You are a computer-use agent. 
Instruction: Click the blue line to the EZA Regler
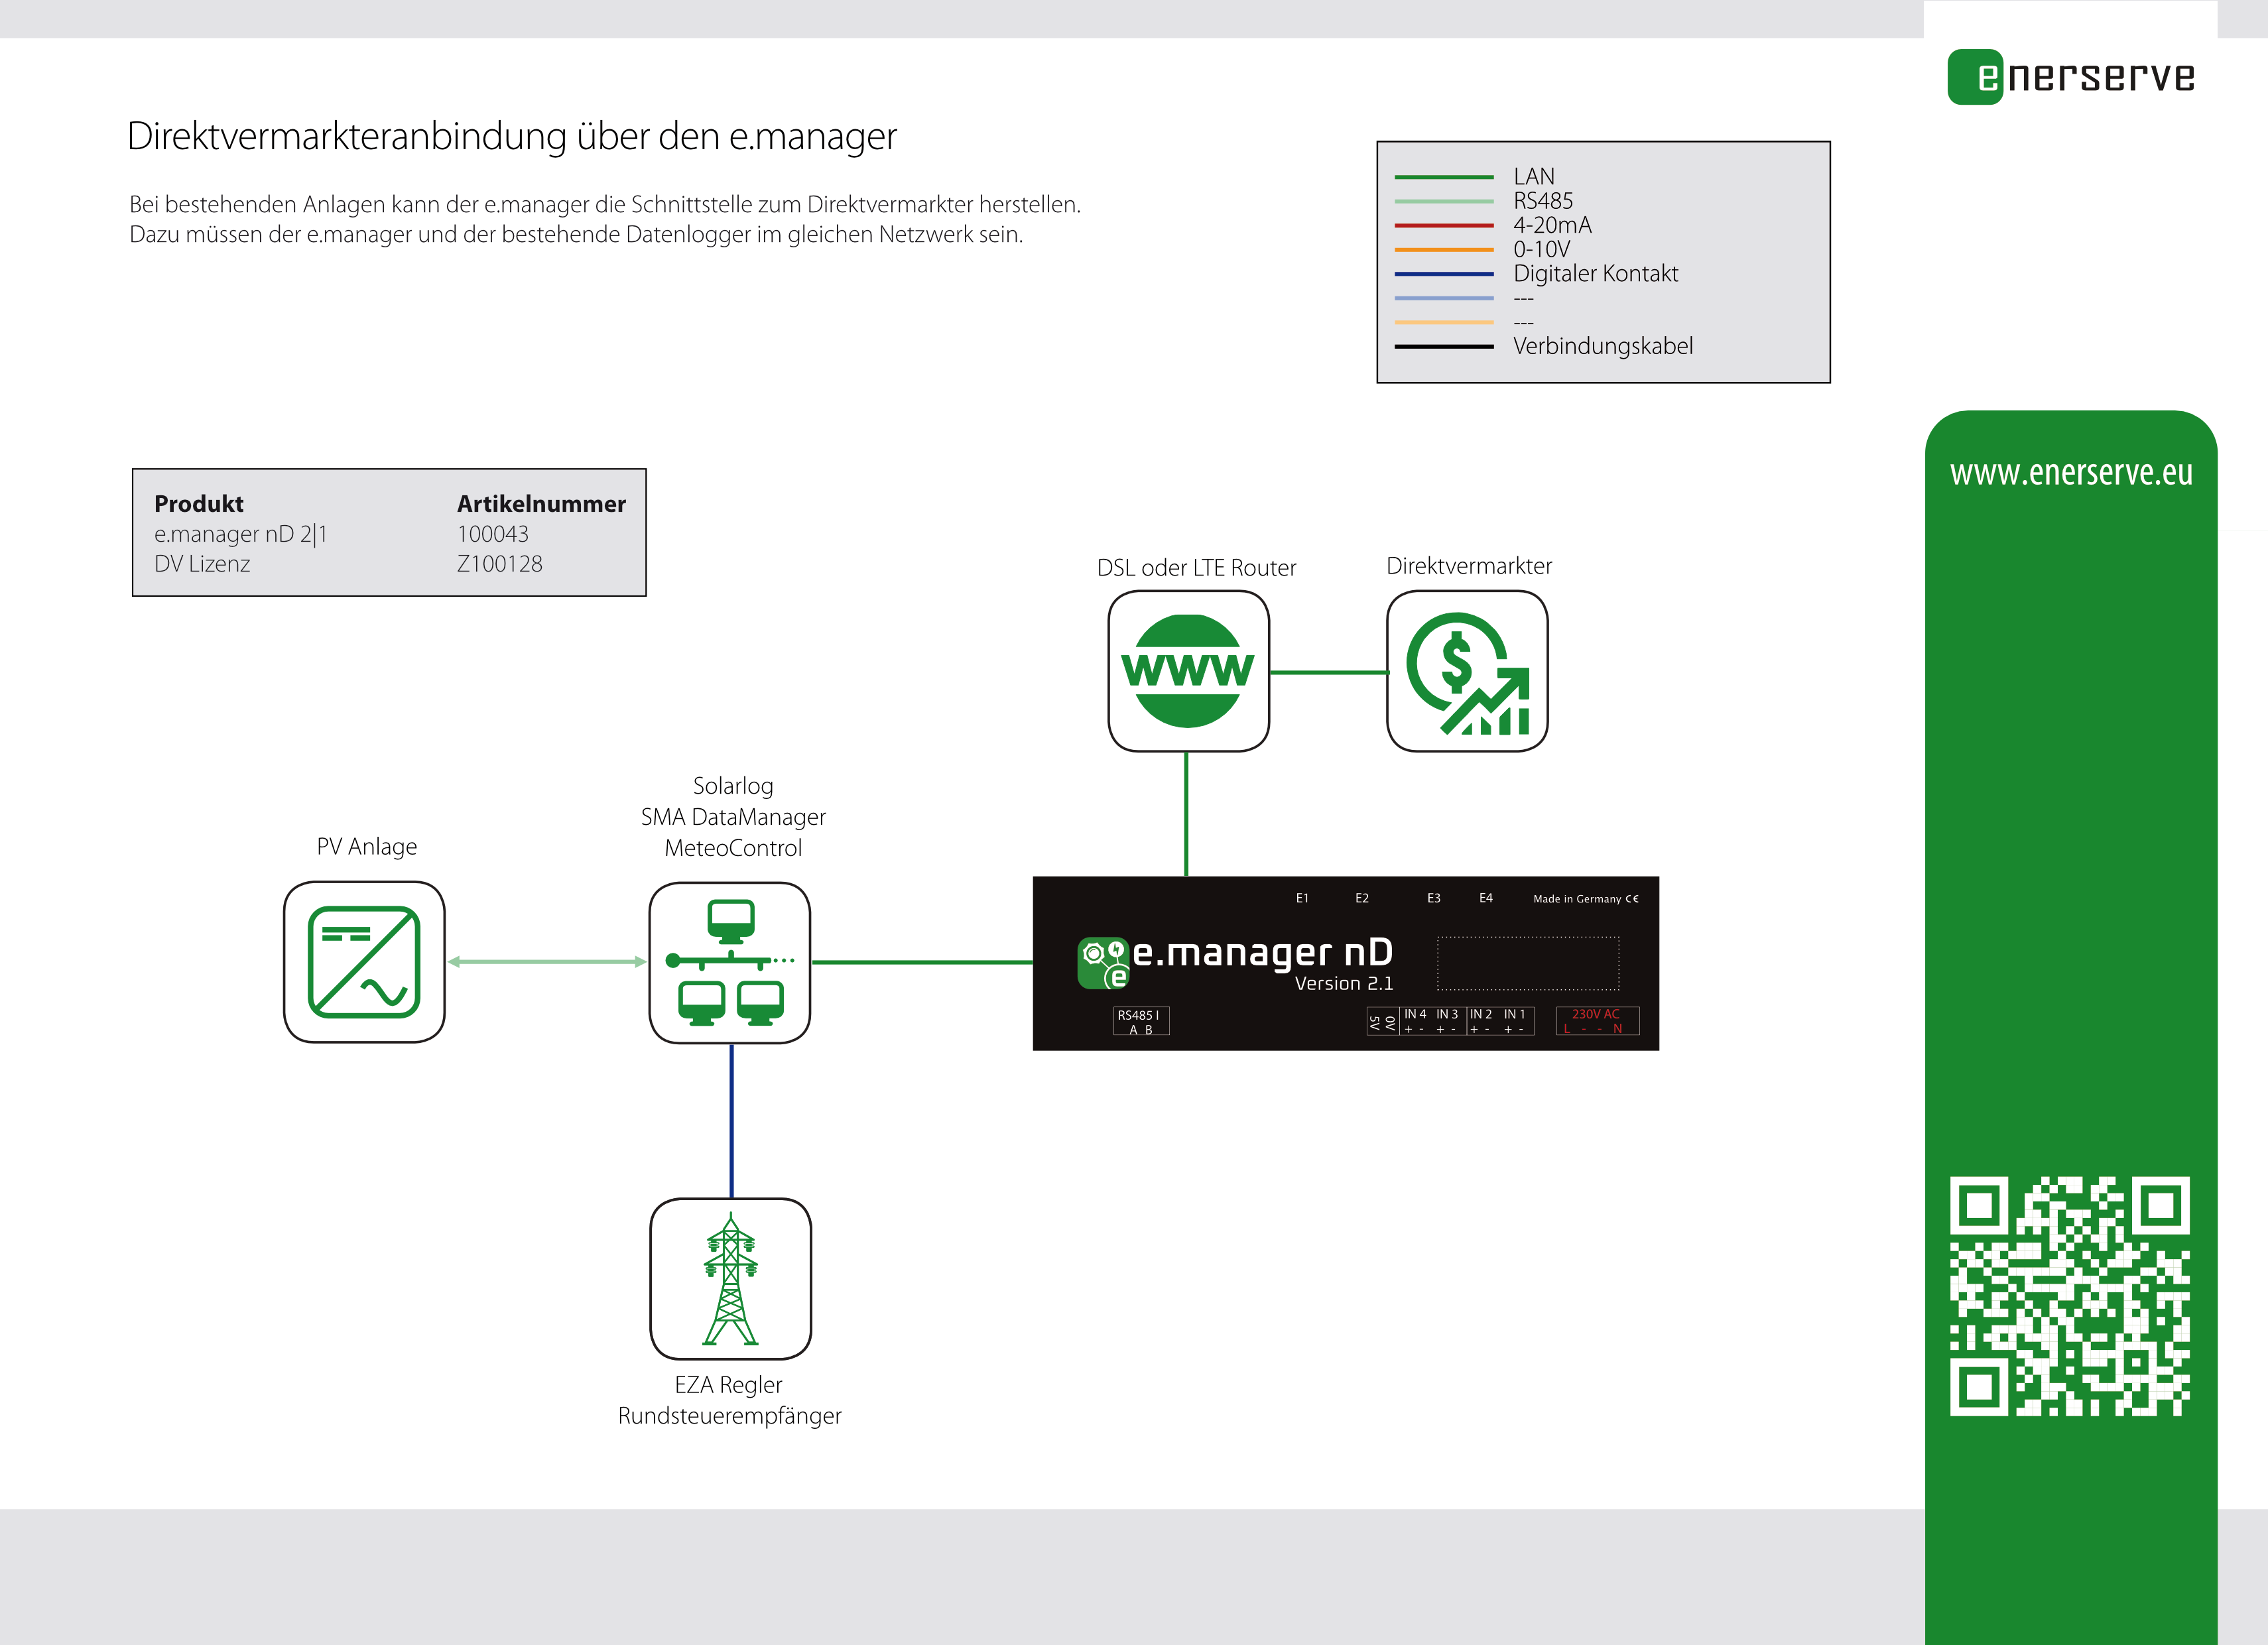(731, 1121)
